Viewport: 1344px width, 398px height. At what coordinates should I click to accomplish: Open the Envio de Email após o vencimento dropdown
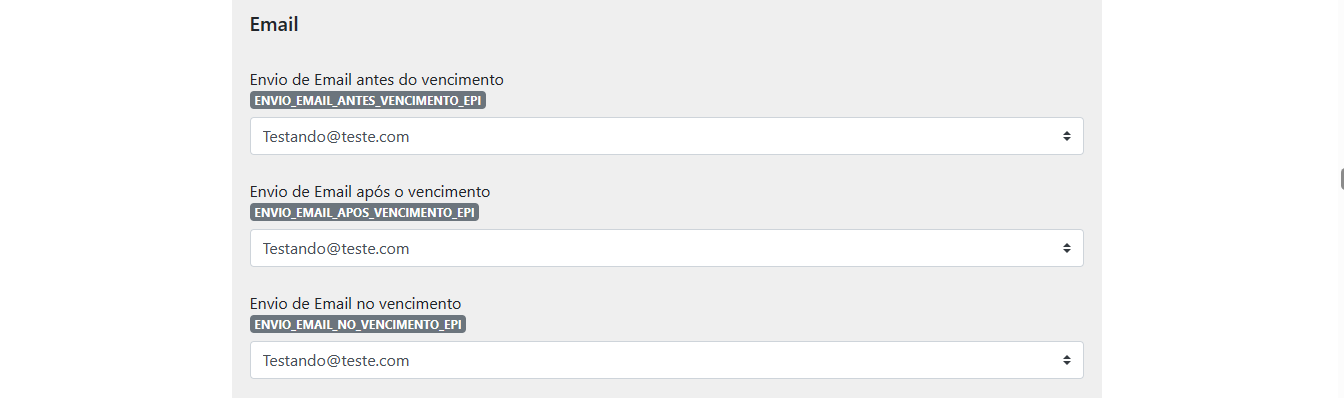[x=667, y=248]
